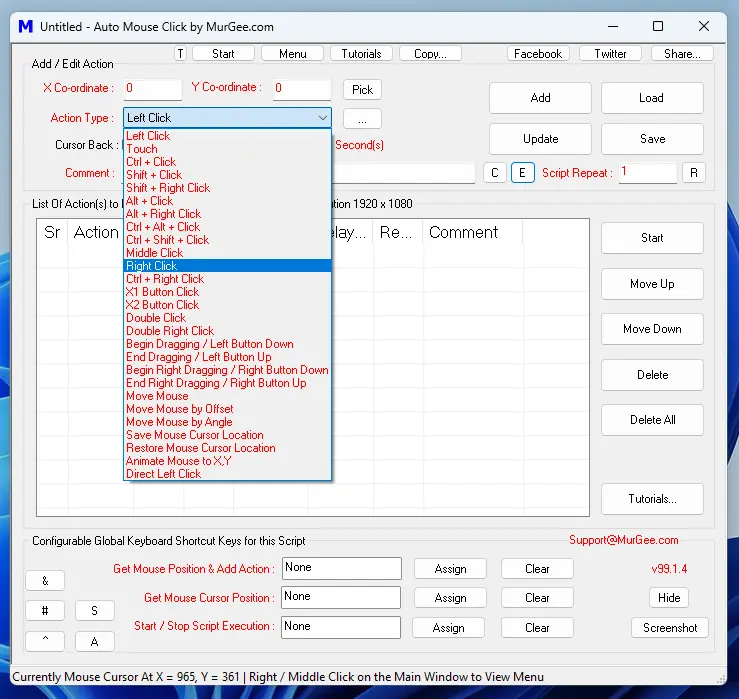Choose Ctrl + Right Click option

coord(227,279)
